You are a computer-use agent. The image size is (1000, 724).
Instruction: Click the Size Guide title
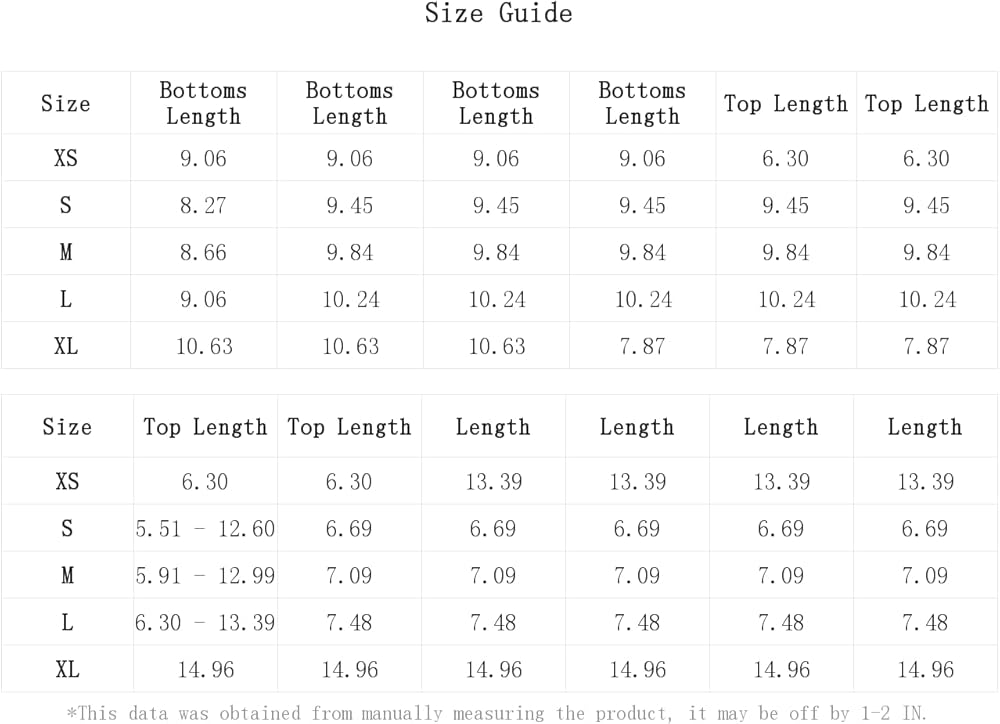tap(498, 14)
